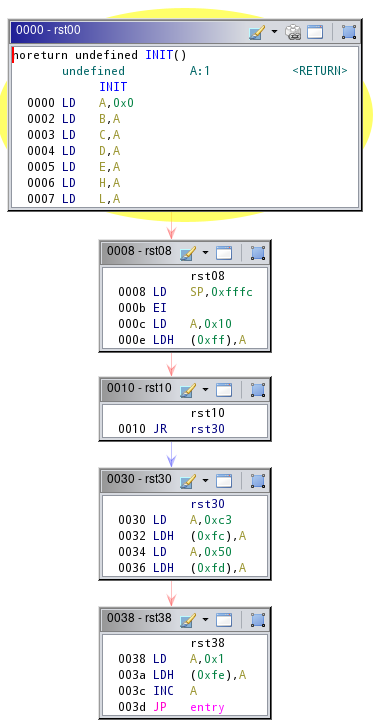Set background color for rst10 block
375x726 pixels.
point(188,390)
